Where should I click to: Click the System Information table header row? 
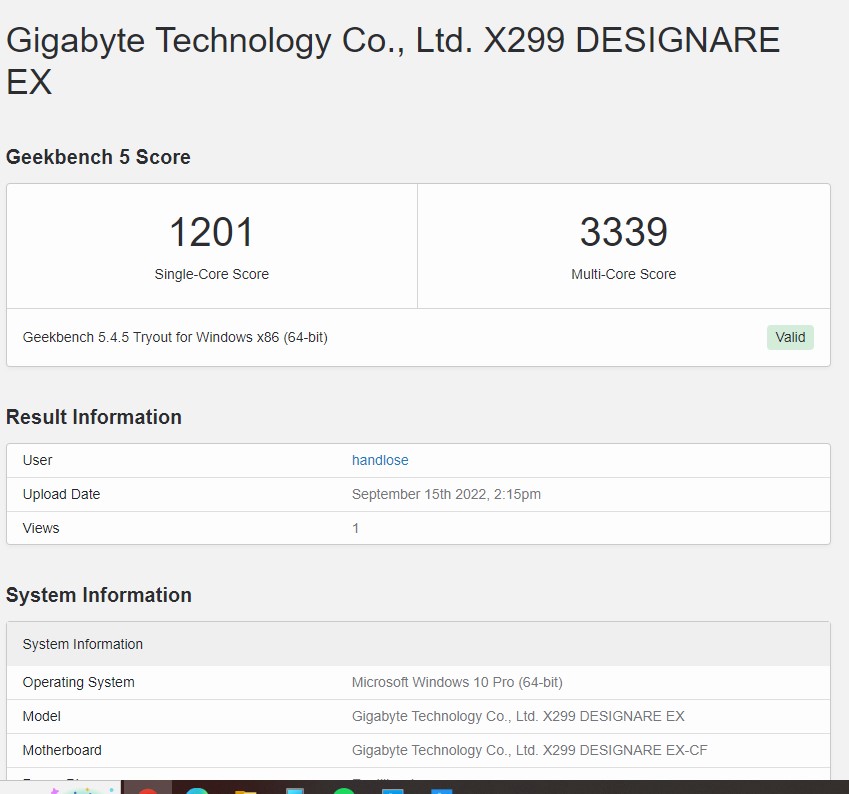tap(418, 644)
